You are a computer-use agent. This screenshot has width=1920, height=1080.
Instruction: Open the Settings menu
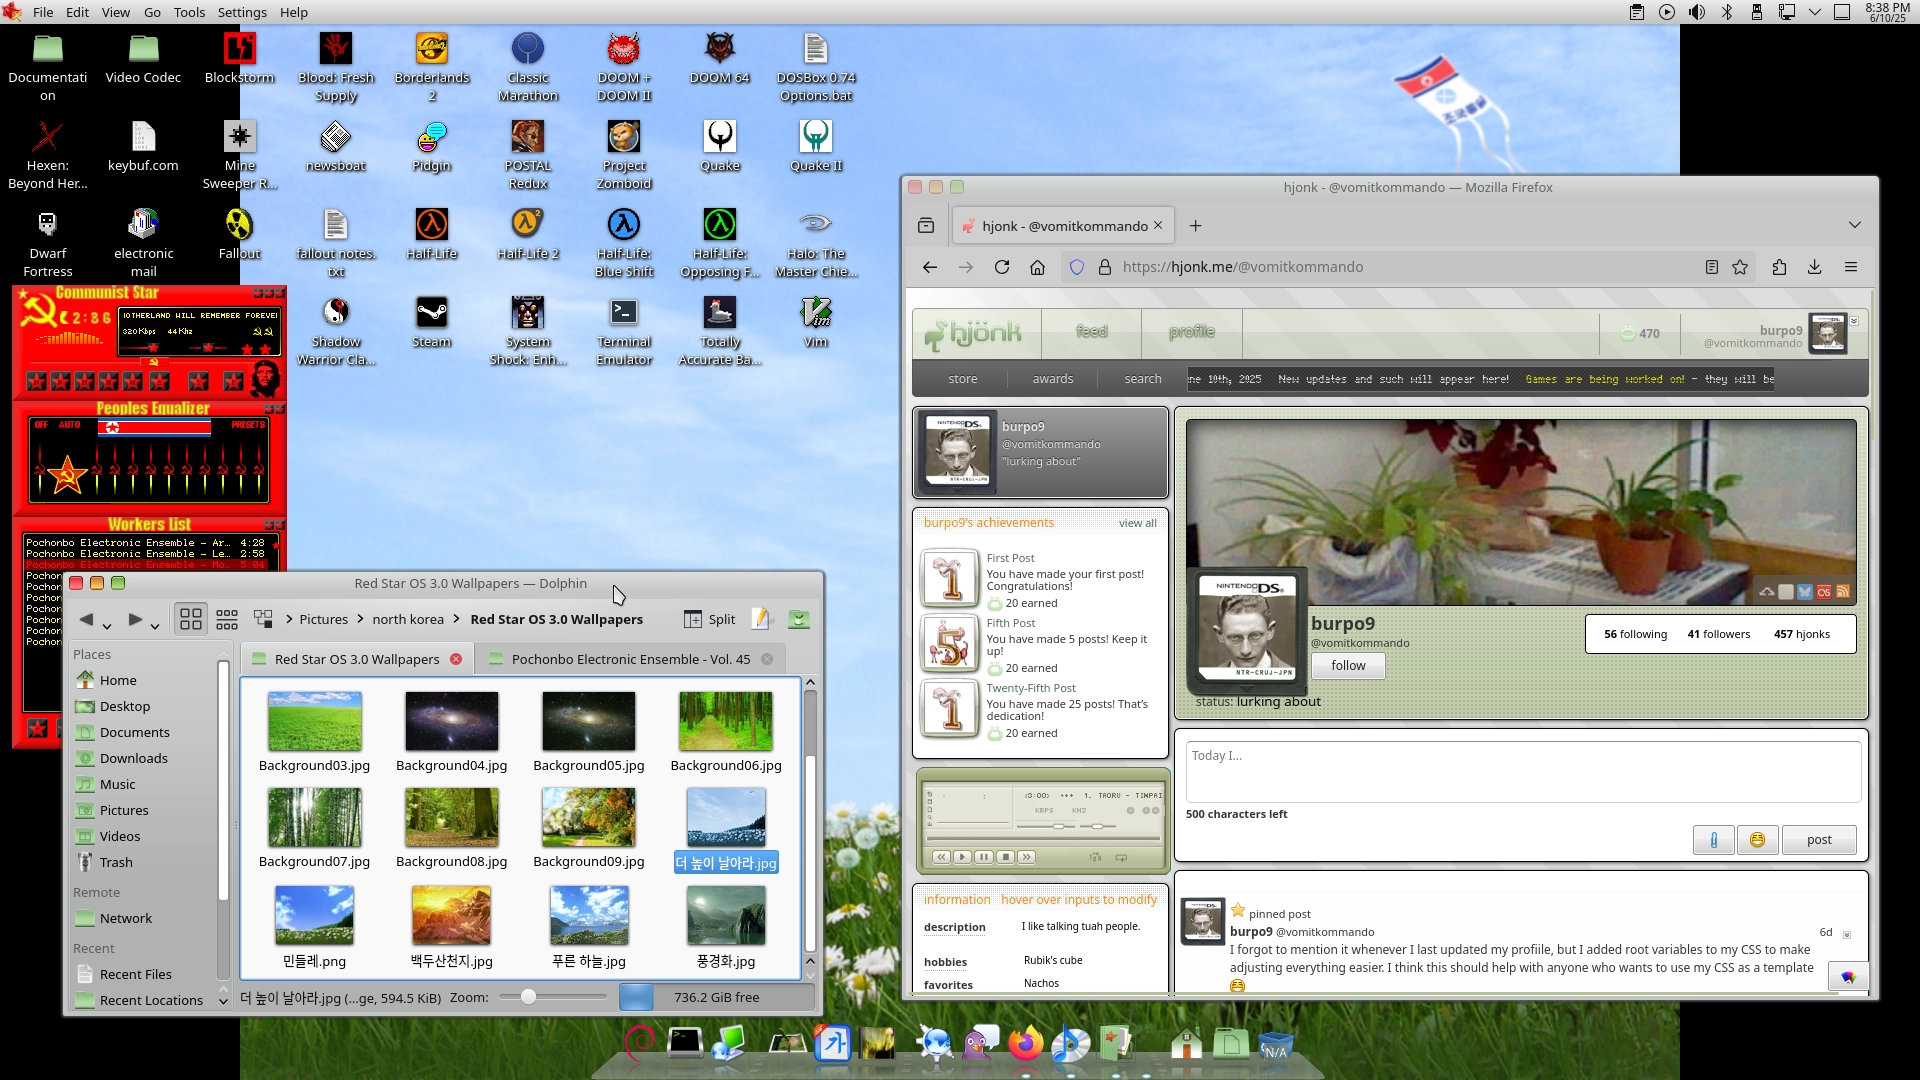click(242, 12)
